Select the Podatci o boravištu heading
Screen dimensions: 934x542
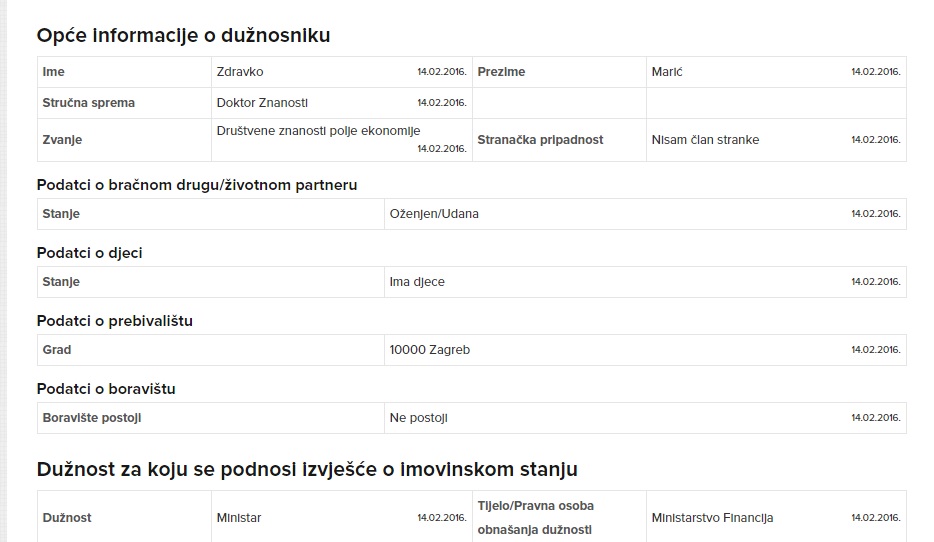106,389
